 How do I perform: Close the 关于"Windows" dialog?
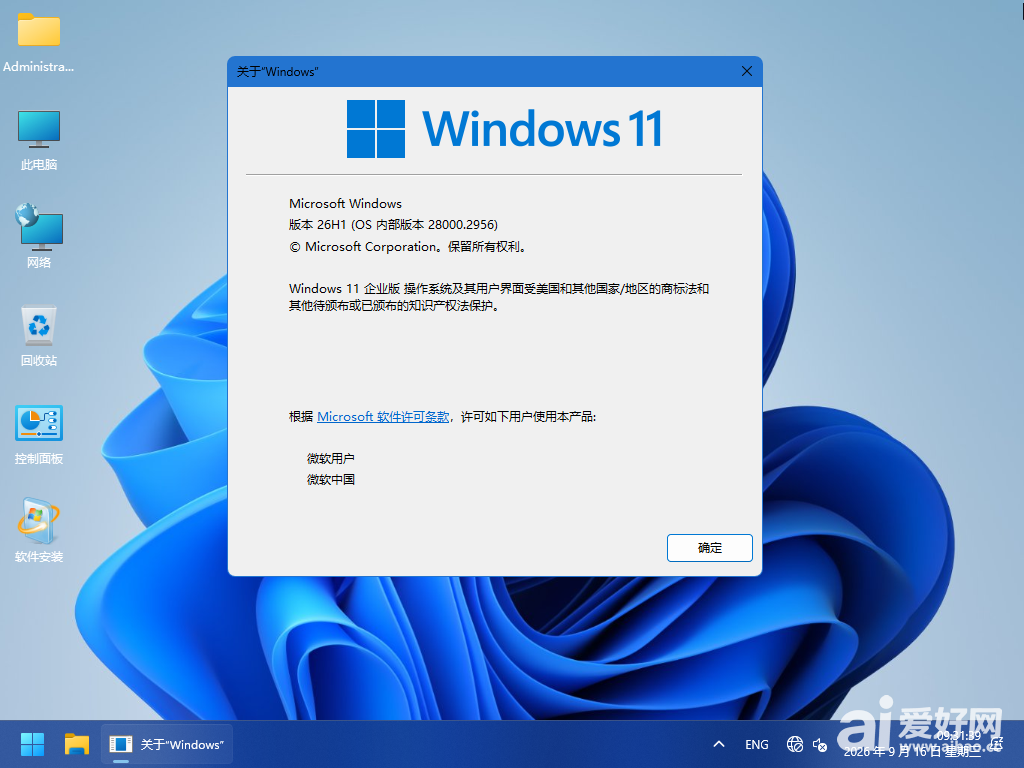pyautogui.click(x=746, y=71)
